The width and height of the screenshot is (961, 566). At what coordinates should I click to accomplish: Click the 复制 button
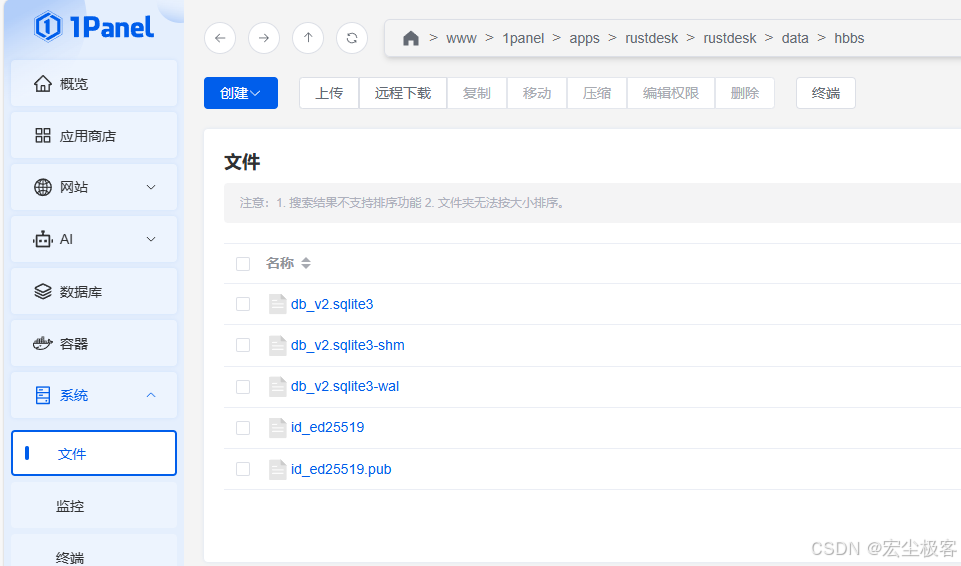point(477,93)
